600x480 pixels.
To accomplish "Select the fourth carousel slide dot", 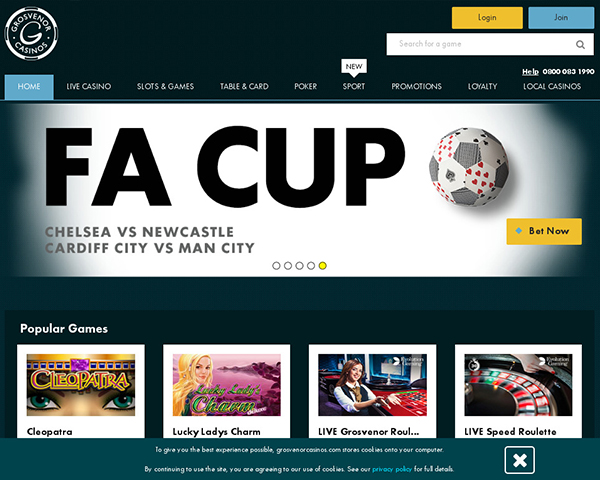I will click(311, 266).
